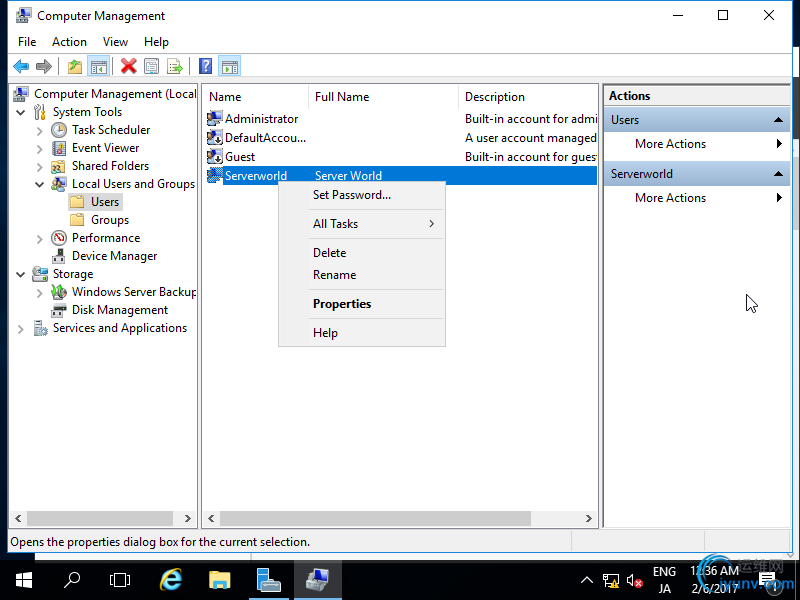800x600 pixels.
Task: Click the blue Back arrow in the toolbar
Action: pyautogui.click(x=21, y=66)
